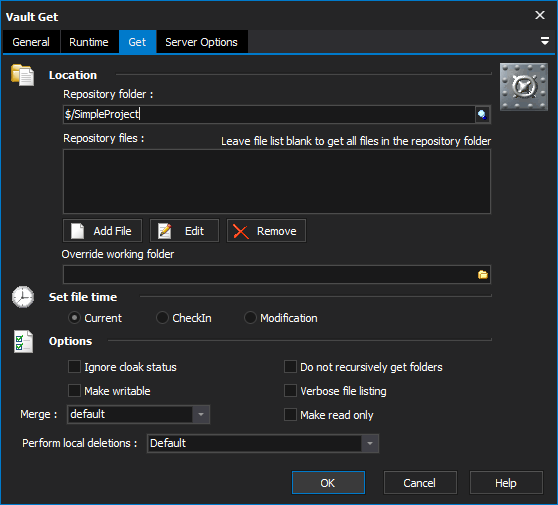Click the Location documents icon
Image resolution: width=558 pixels, height=505 pixels.
tap(22, 75)
